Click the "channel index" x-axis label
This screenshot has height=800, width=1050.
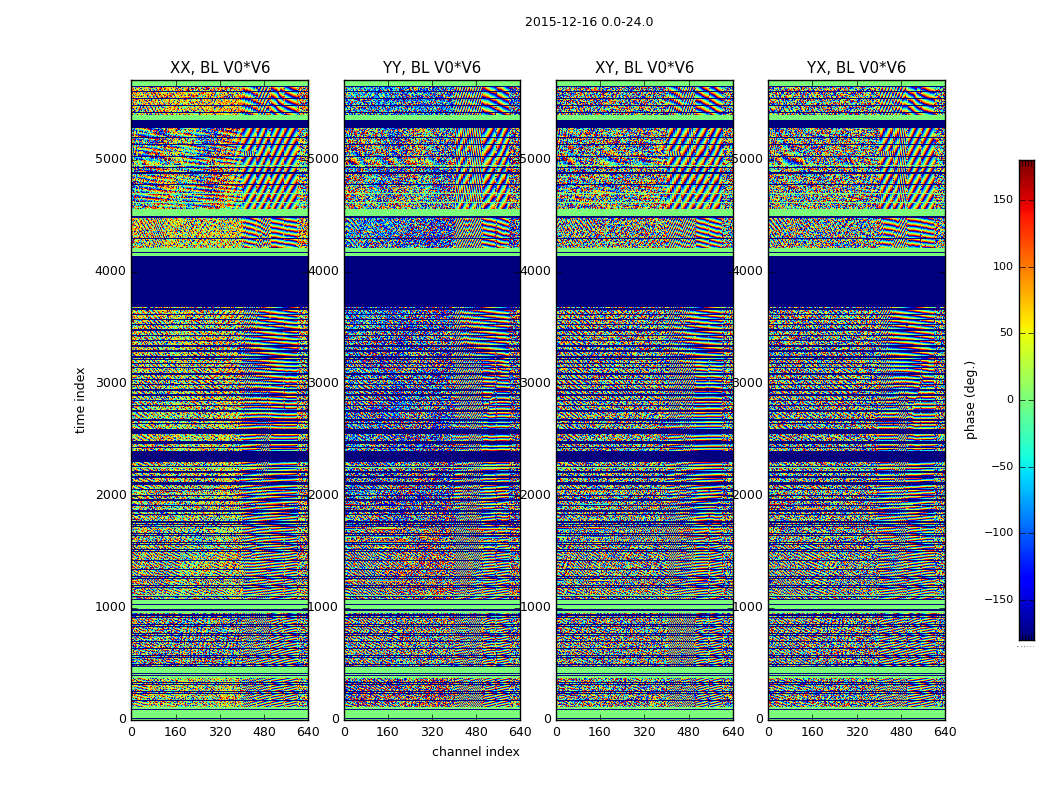point(475,752)
